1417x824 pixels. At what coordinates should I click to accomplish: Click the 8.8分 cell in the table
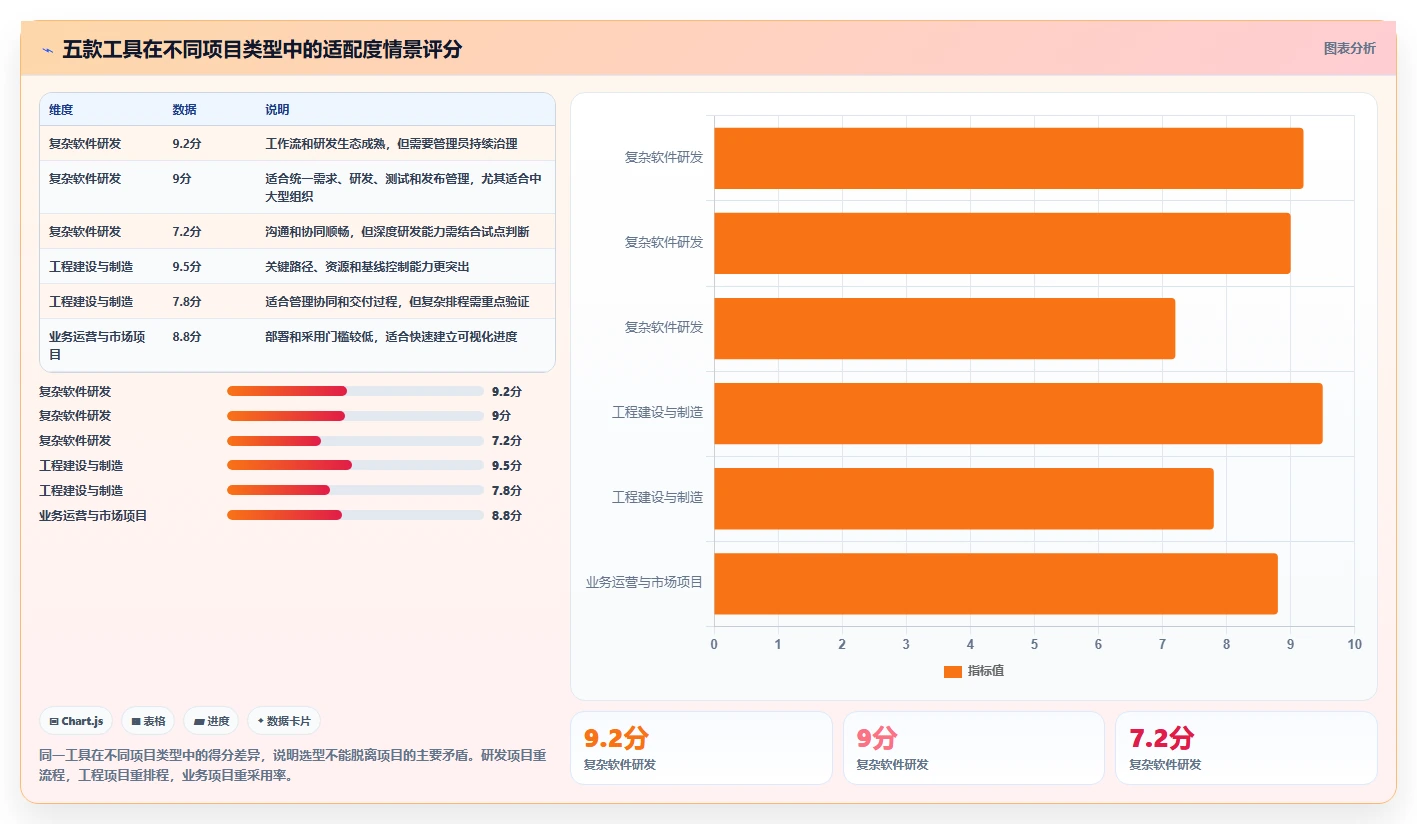pos(187,336)
